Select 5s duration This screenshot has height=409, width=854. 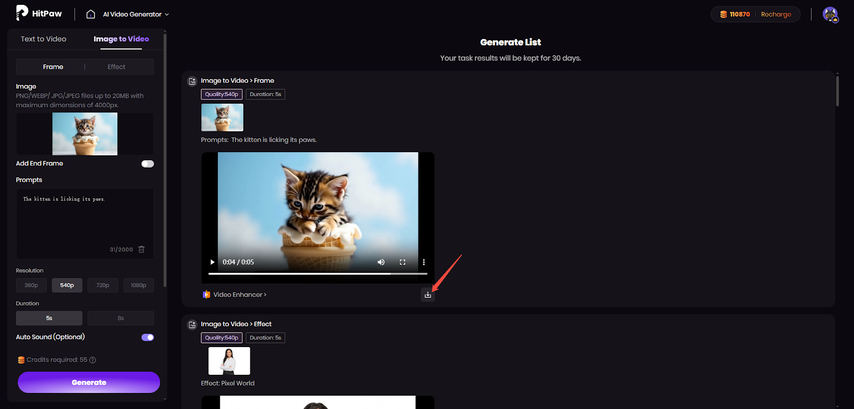[49, 318]
